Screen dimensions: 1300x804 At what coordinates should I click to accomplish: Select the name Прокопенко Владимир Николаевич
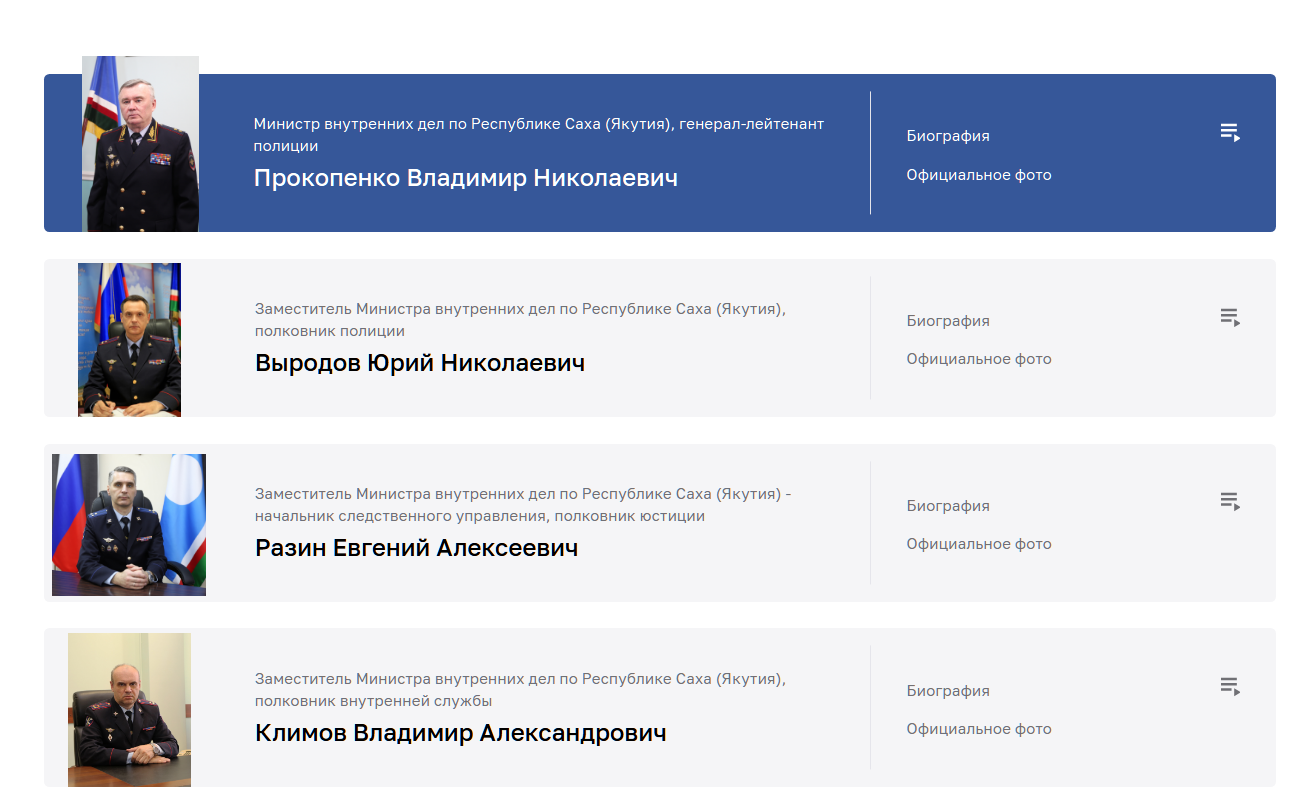pyautogui.click(x=466, y=178)
